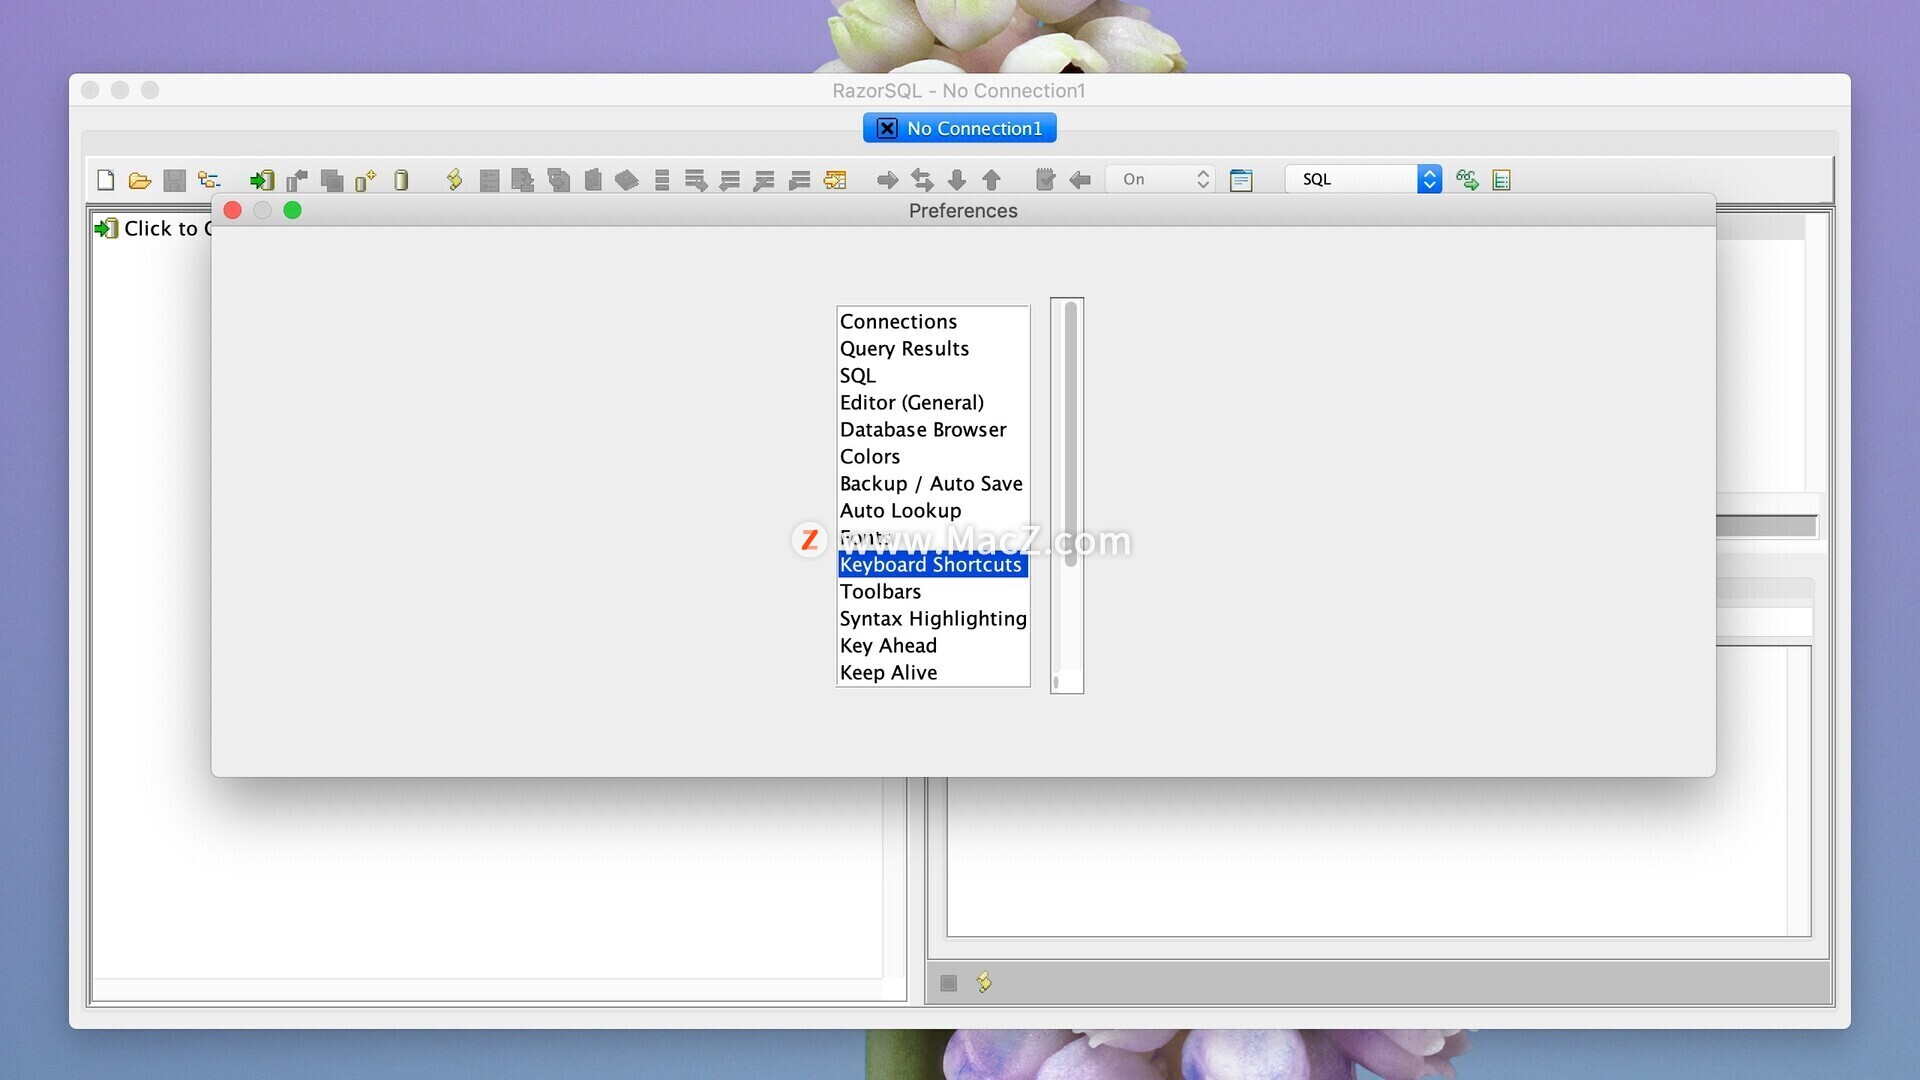Viewport: 1920px width, 1080px height.
Task: Click the tree-structure navigator toolbar icon
Action: [209, 180]
